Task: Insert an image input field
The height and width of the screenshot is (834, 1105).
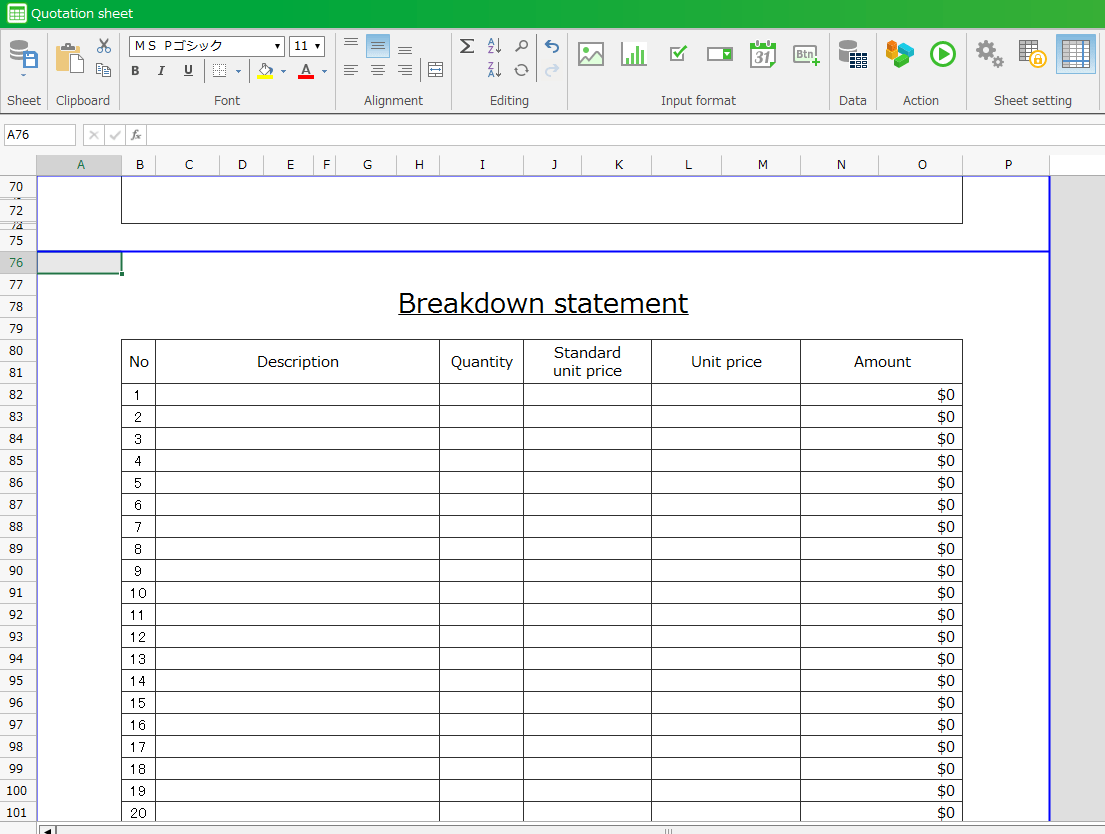Action: [x=591, y=55]
